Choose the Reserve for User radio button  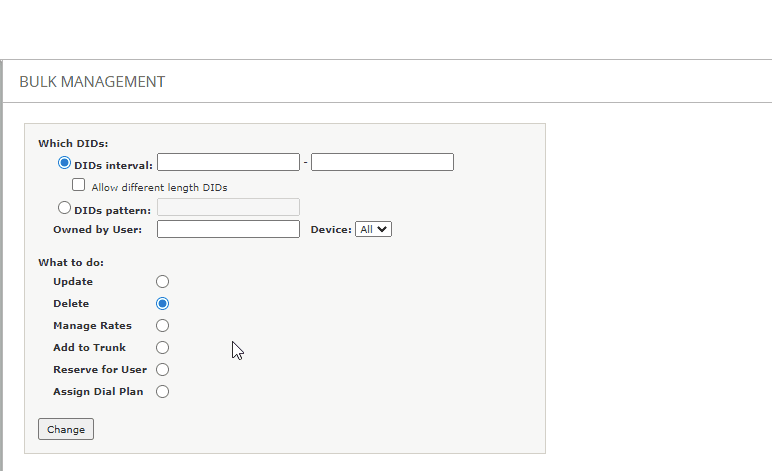[162, 370]
